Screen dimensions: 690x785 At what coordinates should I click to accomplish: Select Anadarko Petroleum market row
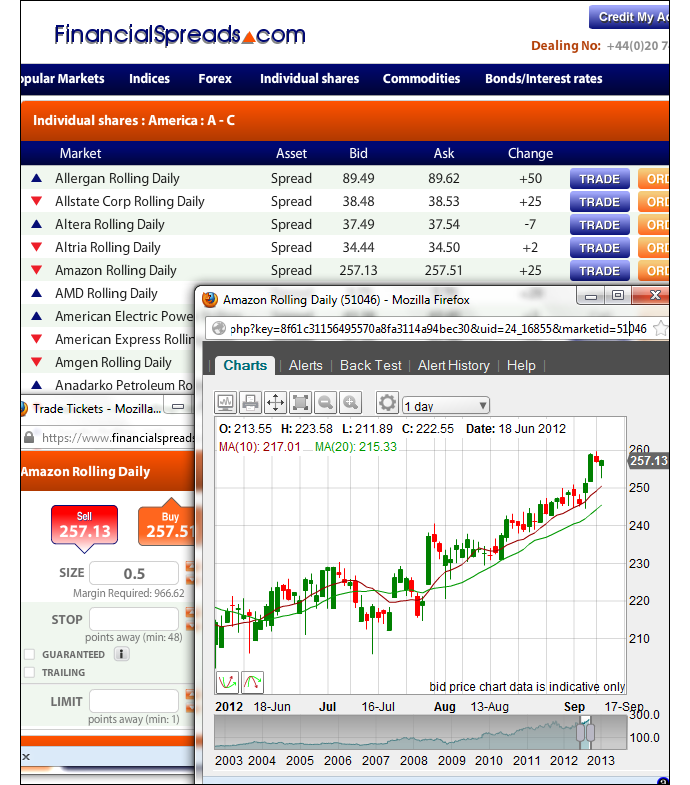(108, 384)
